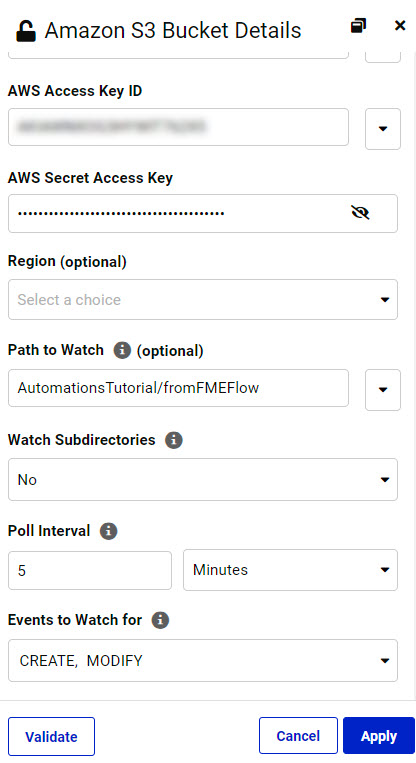Close the Amazon S3 Bucket Details panel
The width and height of the screenshot is (416, 763).
coord(400,25)
